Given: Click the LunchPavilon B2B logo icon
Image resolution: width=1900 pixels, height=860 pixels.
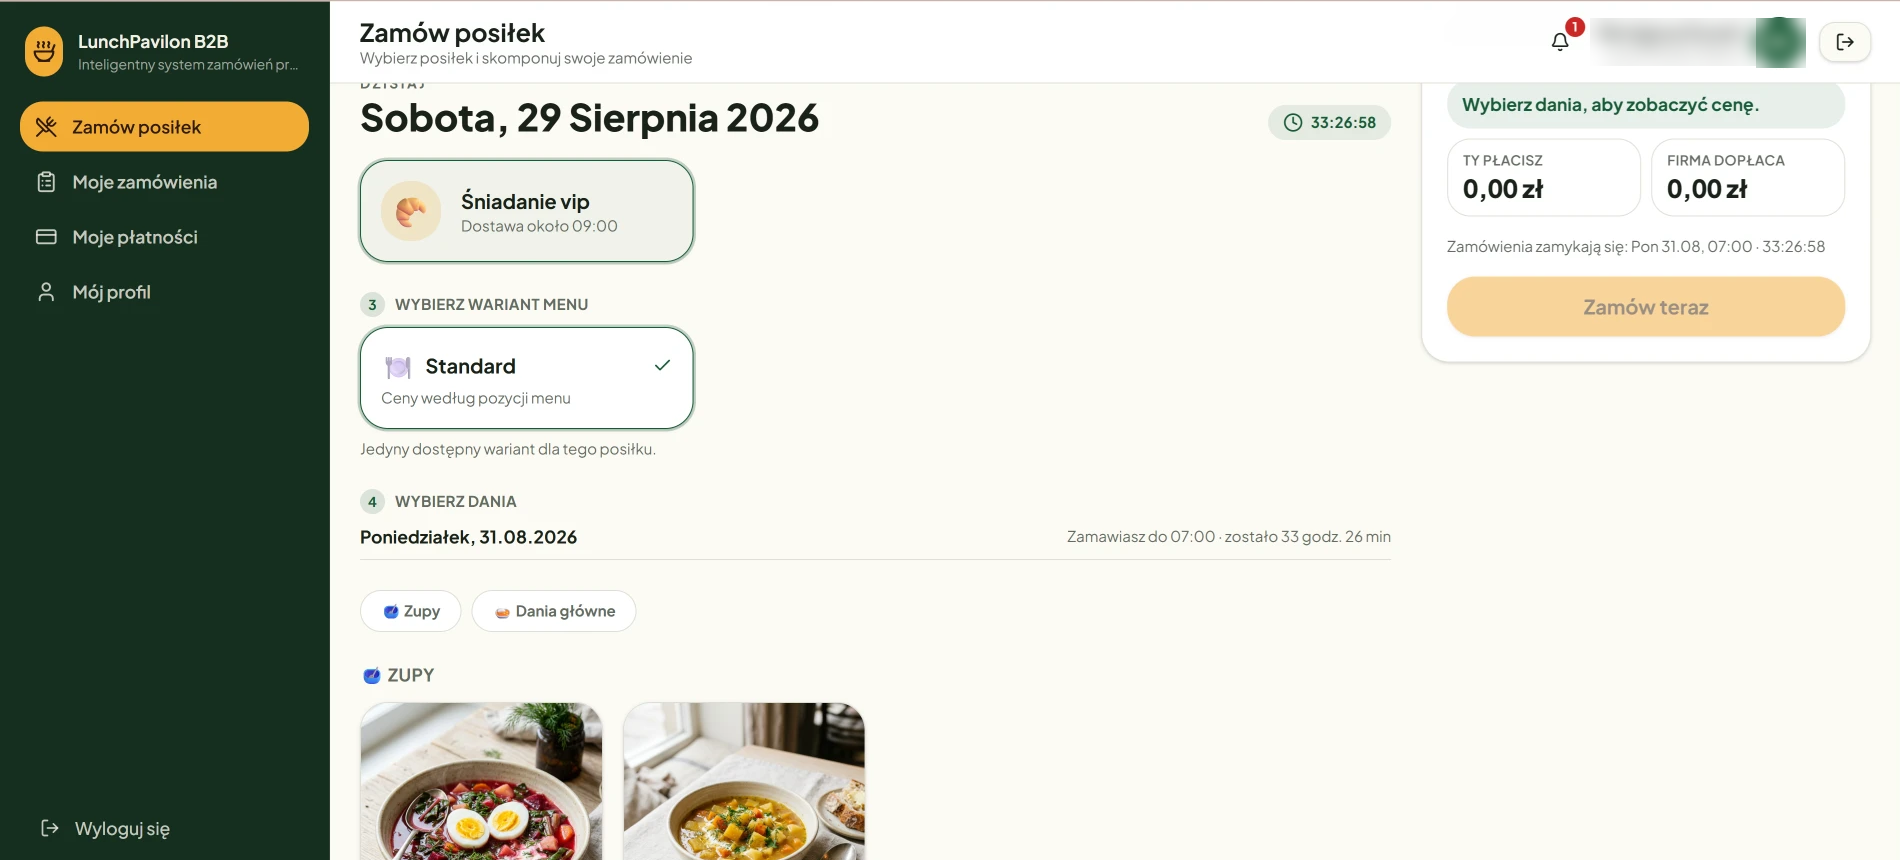Looking at the screenshot, I should coord(44,51).
